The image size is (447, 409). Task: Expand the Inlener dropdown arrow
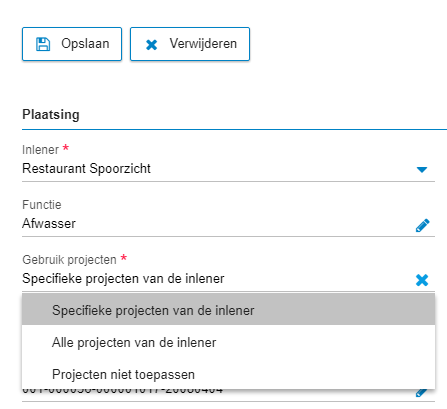(422, 170)
